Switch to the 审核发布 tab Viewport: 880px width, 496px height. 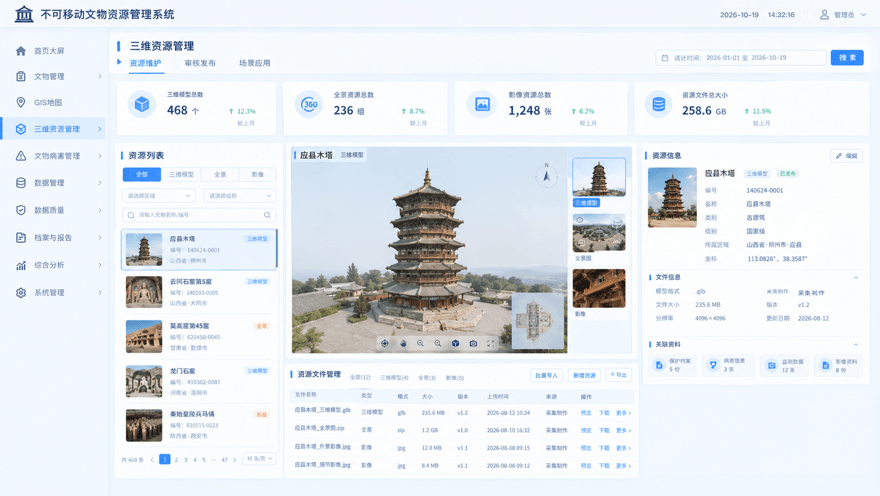200,63
